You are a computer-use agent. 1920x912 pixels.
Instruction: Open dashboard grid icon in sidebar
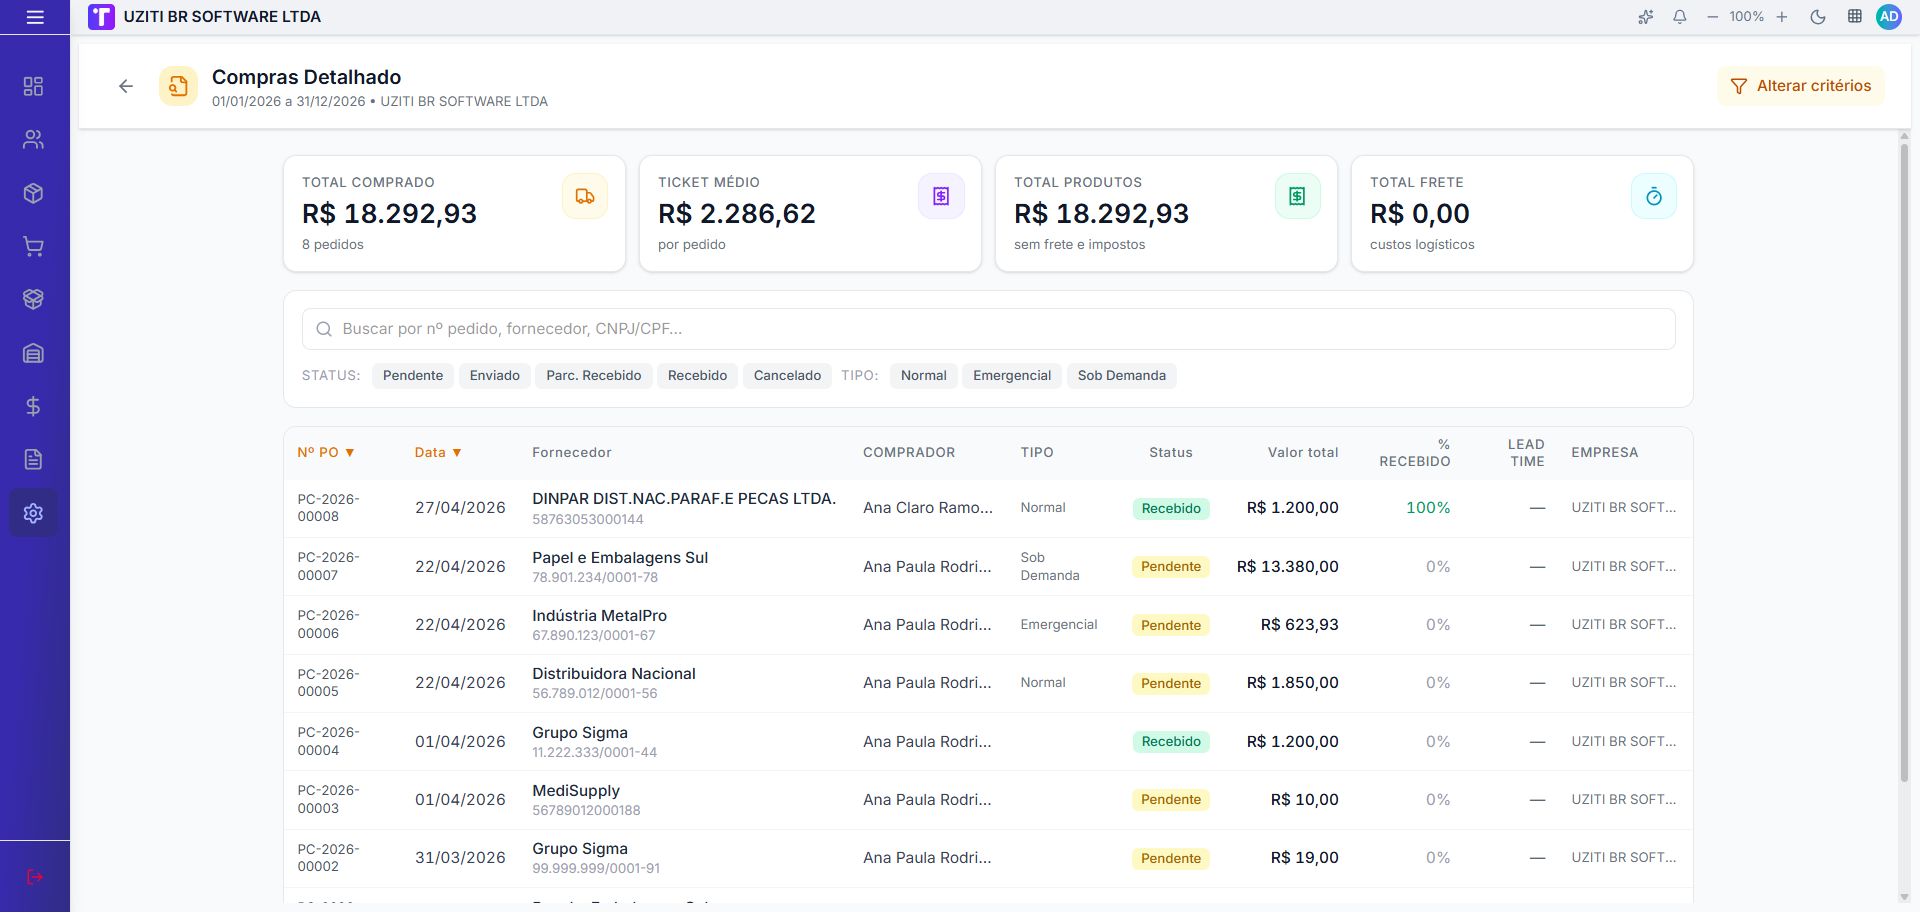click(33, 86)
